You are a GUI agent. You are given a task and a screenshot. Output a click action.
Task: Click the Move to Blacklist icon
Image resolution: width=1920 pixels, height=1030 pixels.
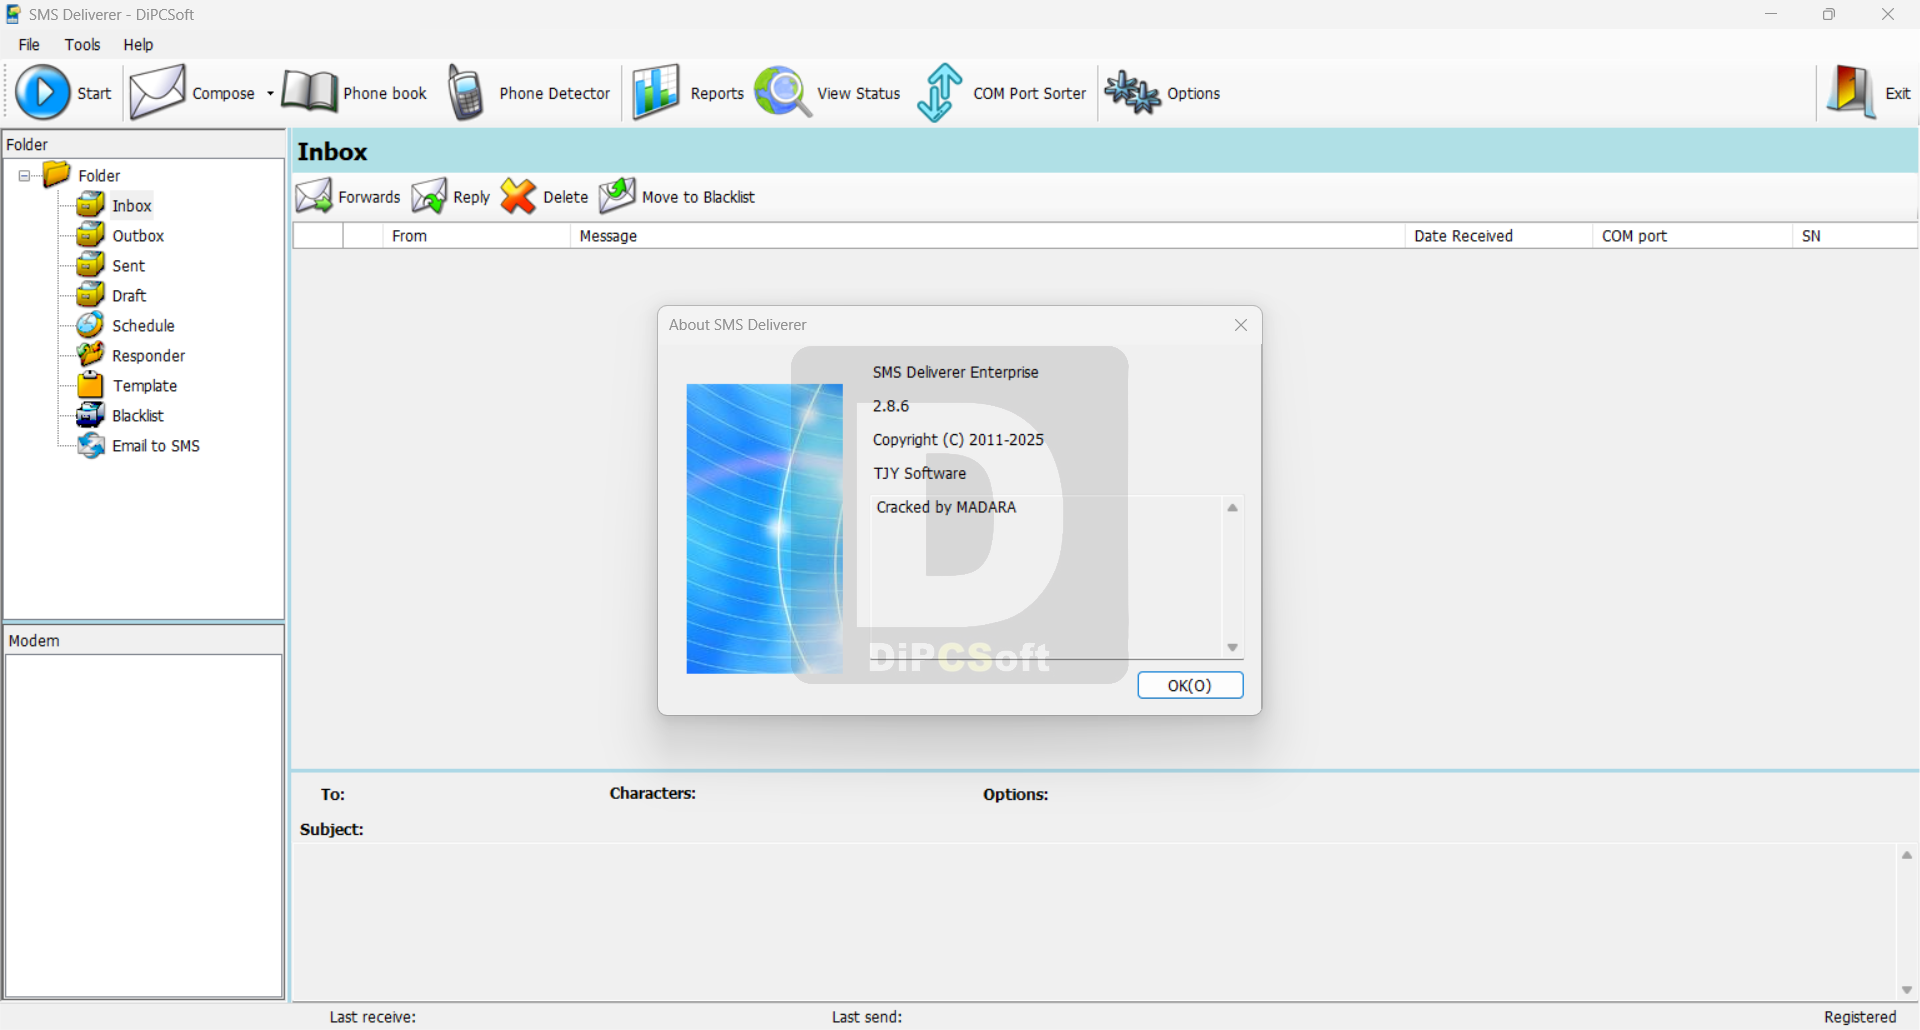tap(617, 196)
